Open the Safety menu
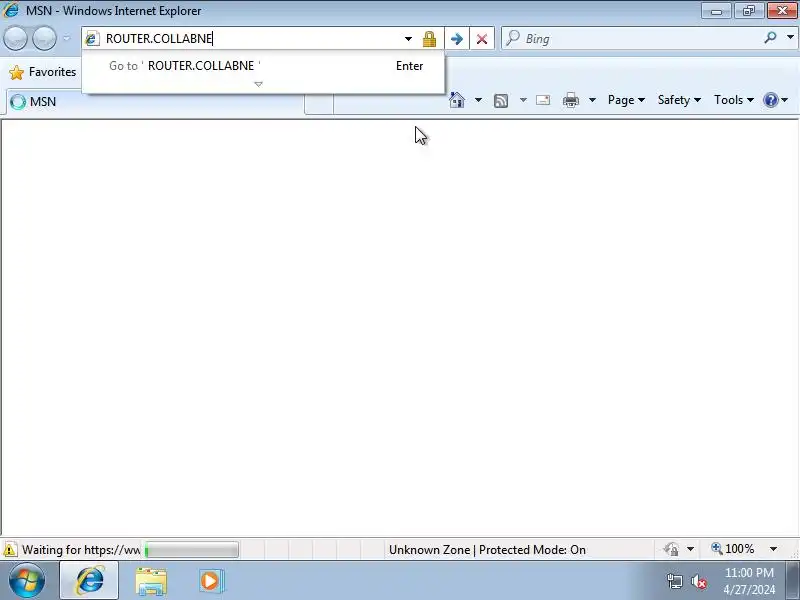This screenshot has height=600, width=800. [x=679, y=100]
